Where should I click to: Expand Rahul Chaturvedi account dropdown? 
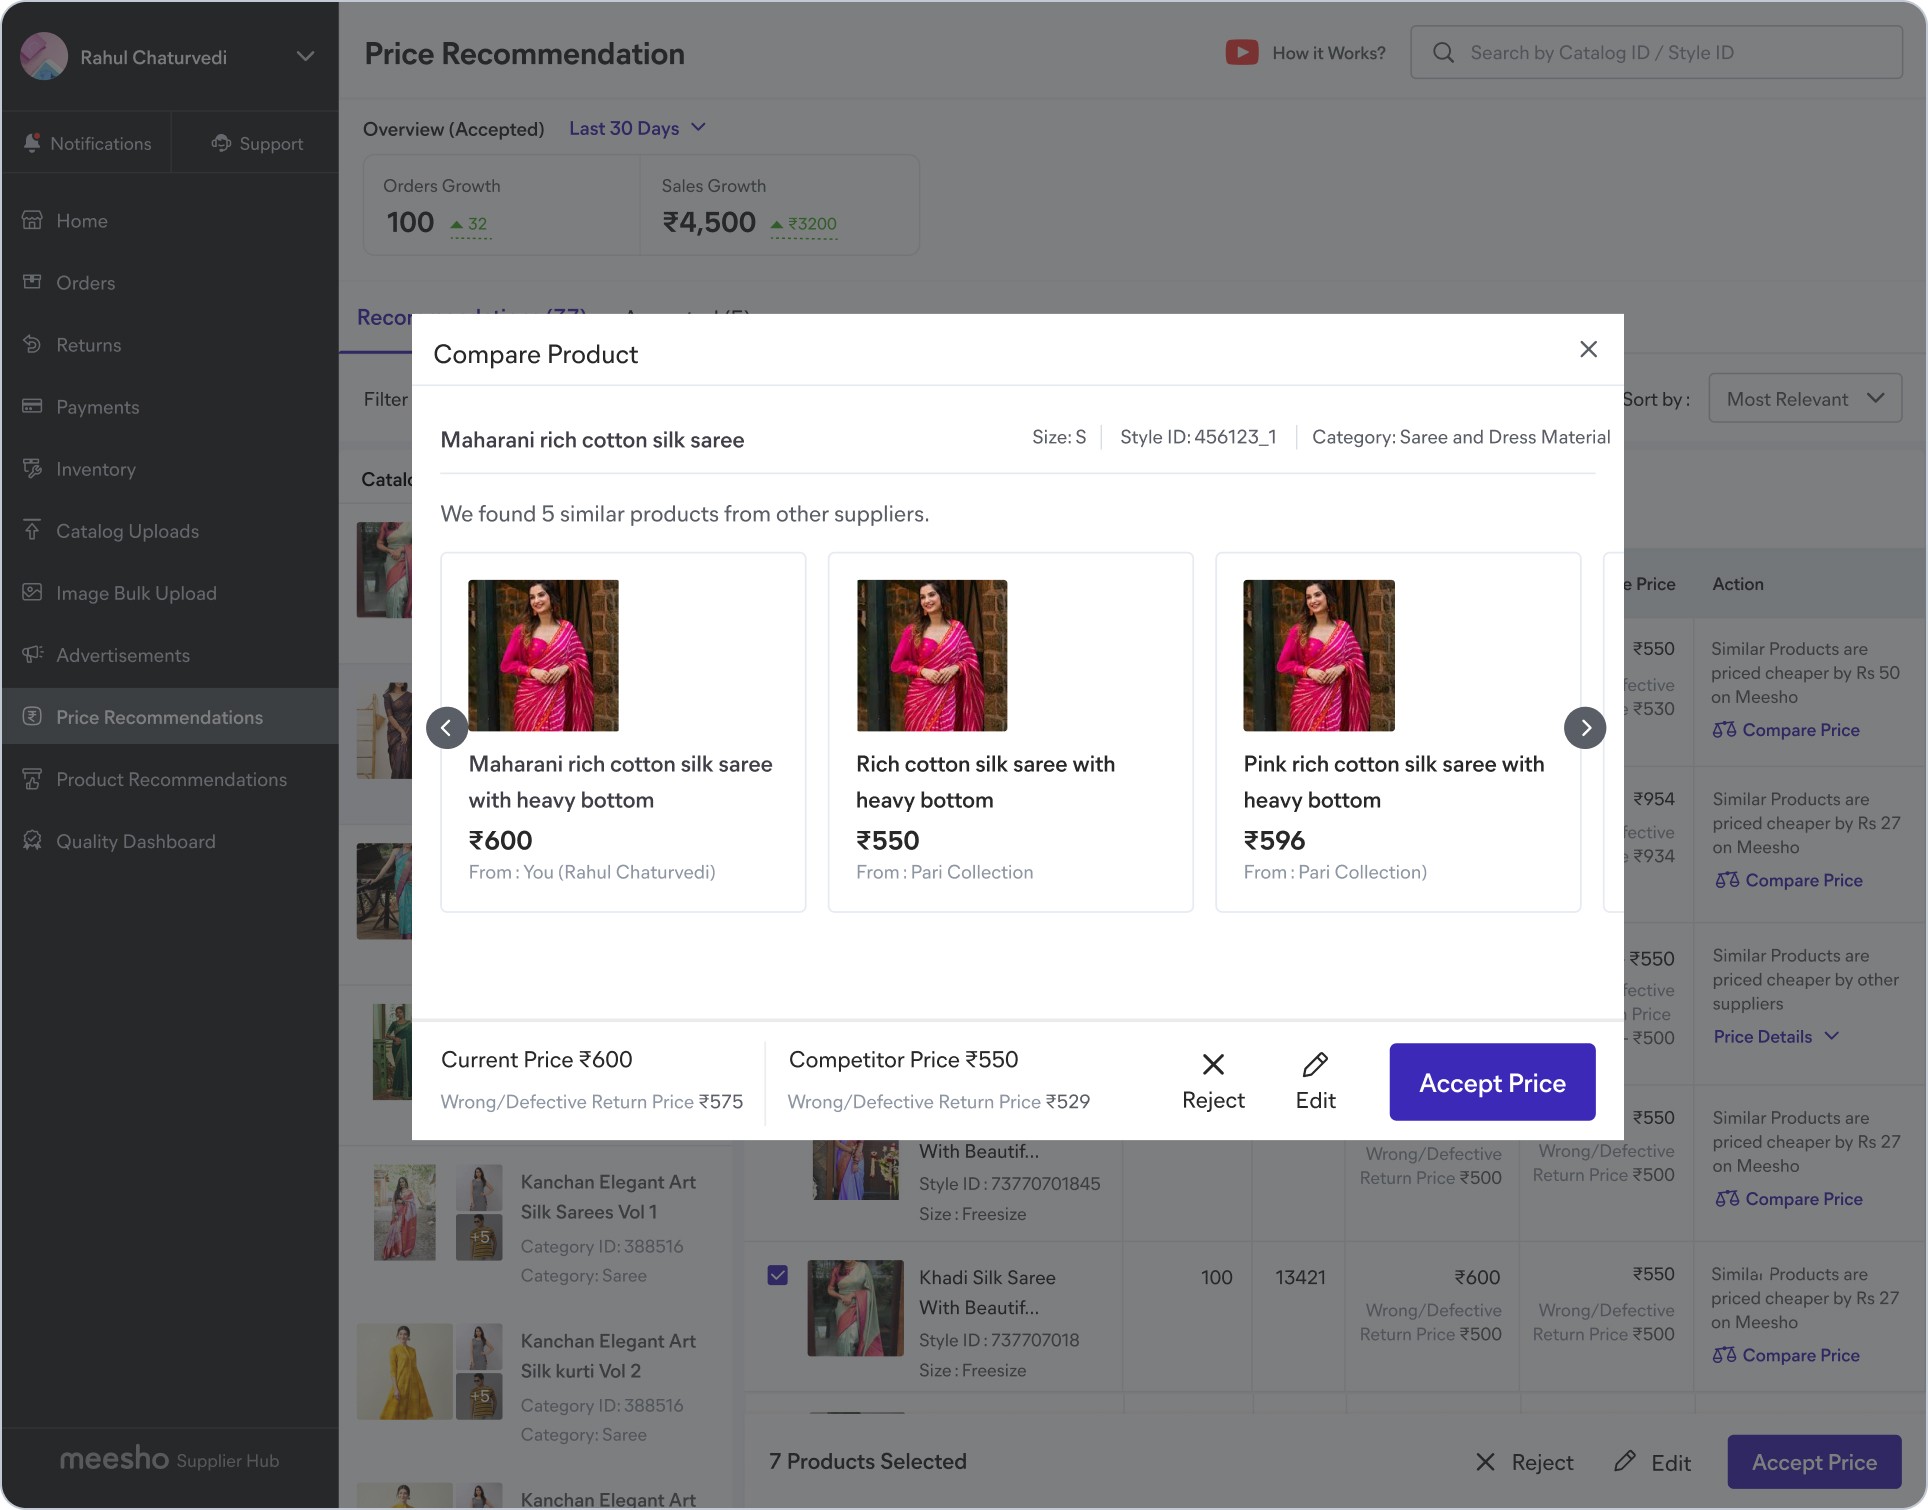coord(306,57)
